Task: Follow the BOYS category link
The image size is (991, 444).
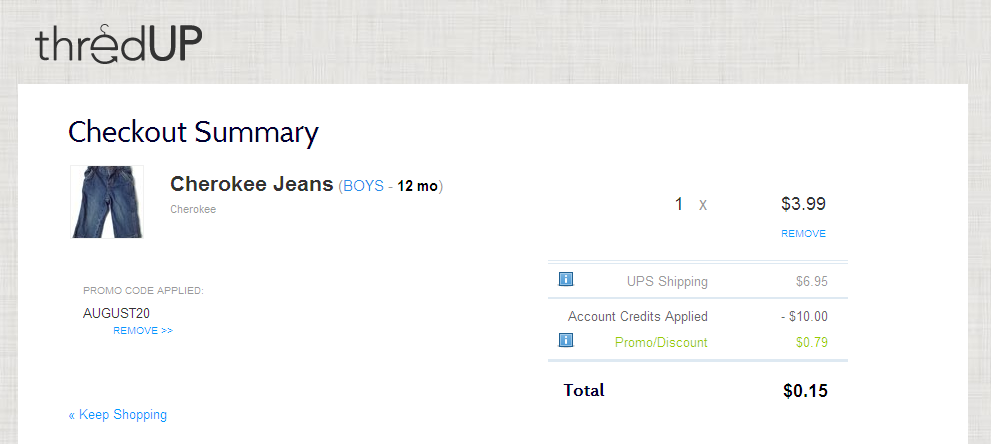Action: coord(363,186)
